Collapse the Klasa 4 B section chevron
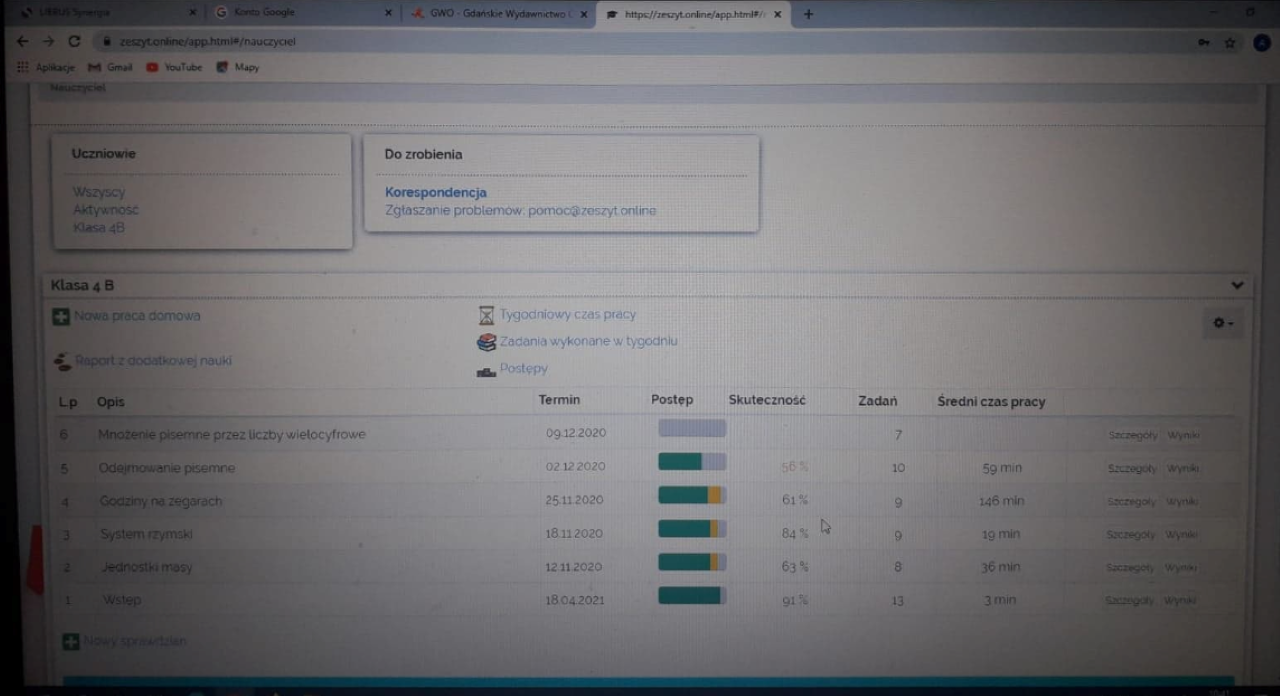Viewport: 1280px width, 696px height. [x=1237, y=285]
